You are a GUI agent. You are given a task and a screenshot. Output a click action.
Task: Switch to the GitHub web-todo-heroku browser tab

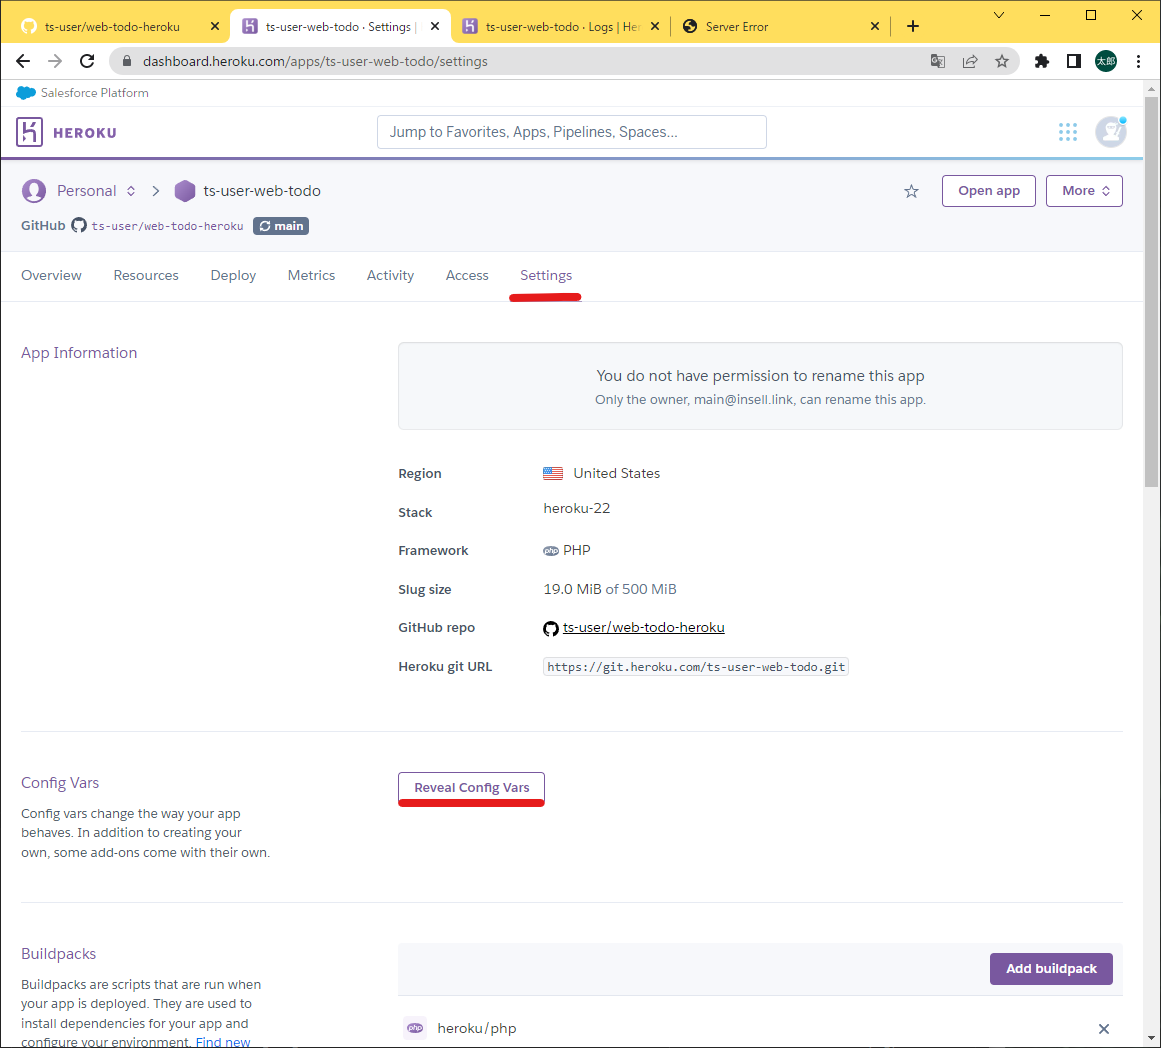(x=118, y=26)
